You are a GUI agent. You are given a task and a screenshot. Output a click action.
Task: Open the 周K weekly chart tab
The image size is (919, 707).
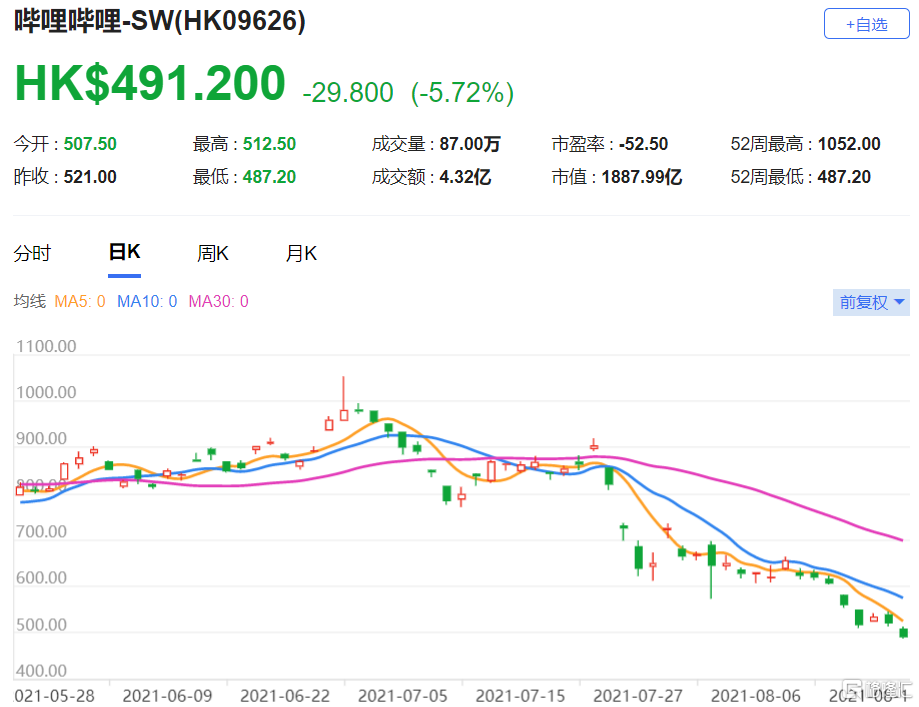click(212, 253)
